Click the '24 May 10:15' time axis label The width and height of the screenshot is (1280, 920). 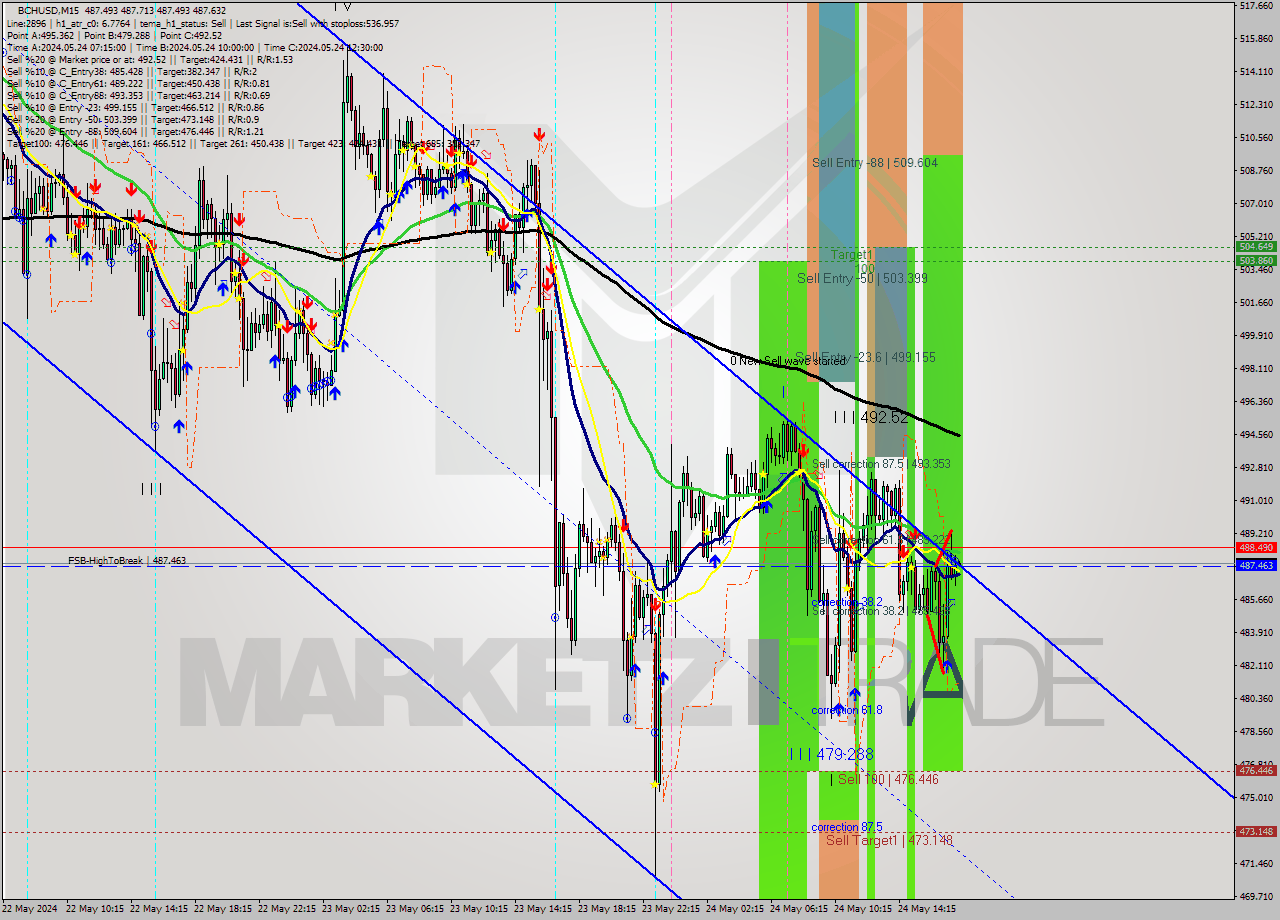click(x=863, y=909)
